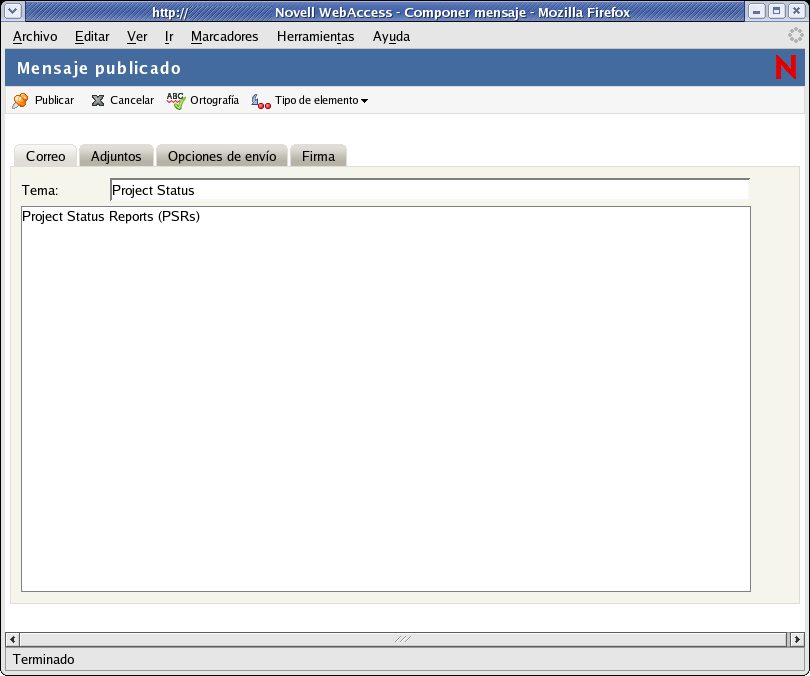
Task: Click the Ortografía spell-check icon
Action: (x=176, y=100)
